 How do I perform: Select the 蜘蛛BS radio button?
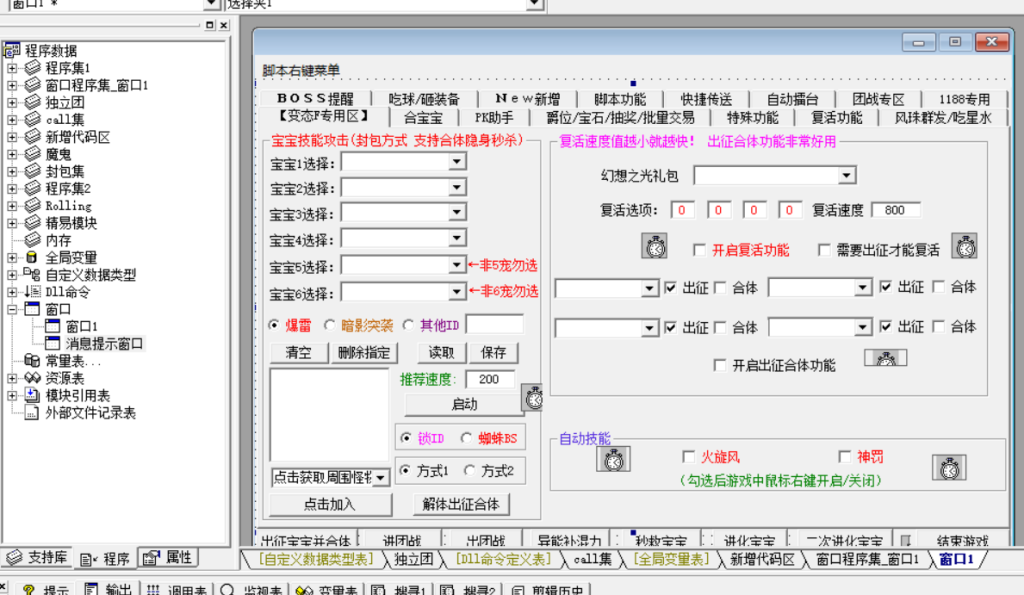(x=466, y=438)
